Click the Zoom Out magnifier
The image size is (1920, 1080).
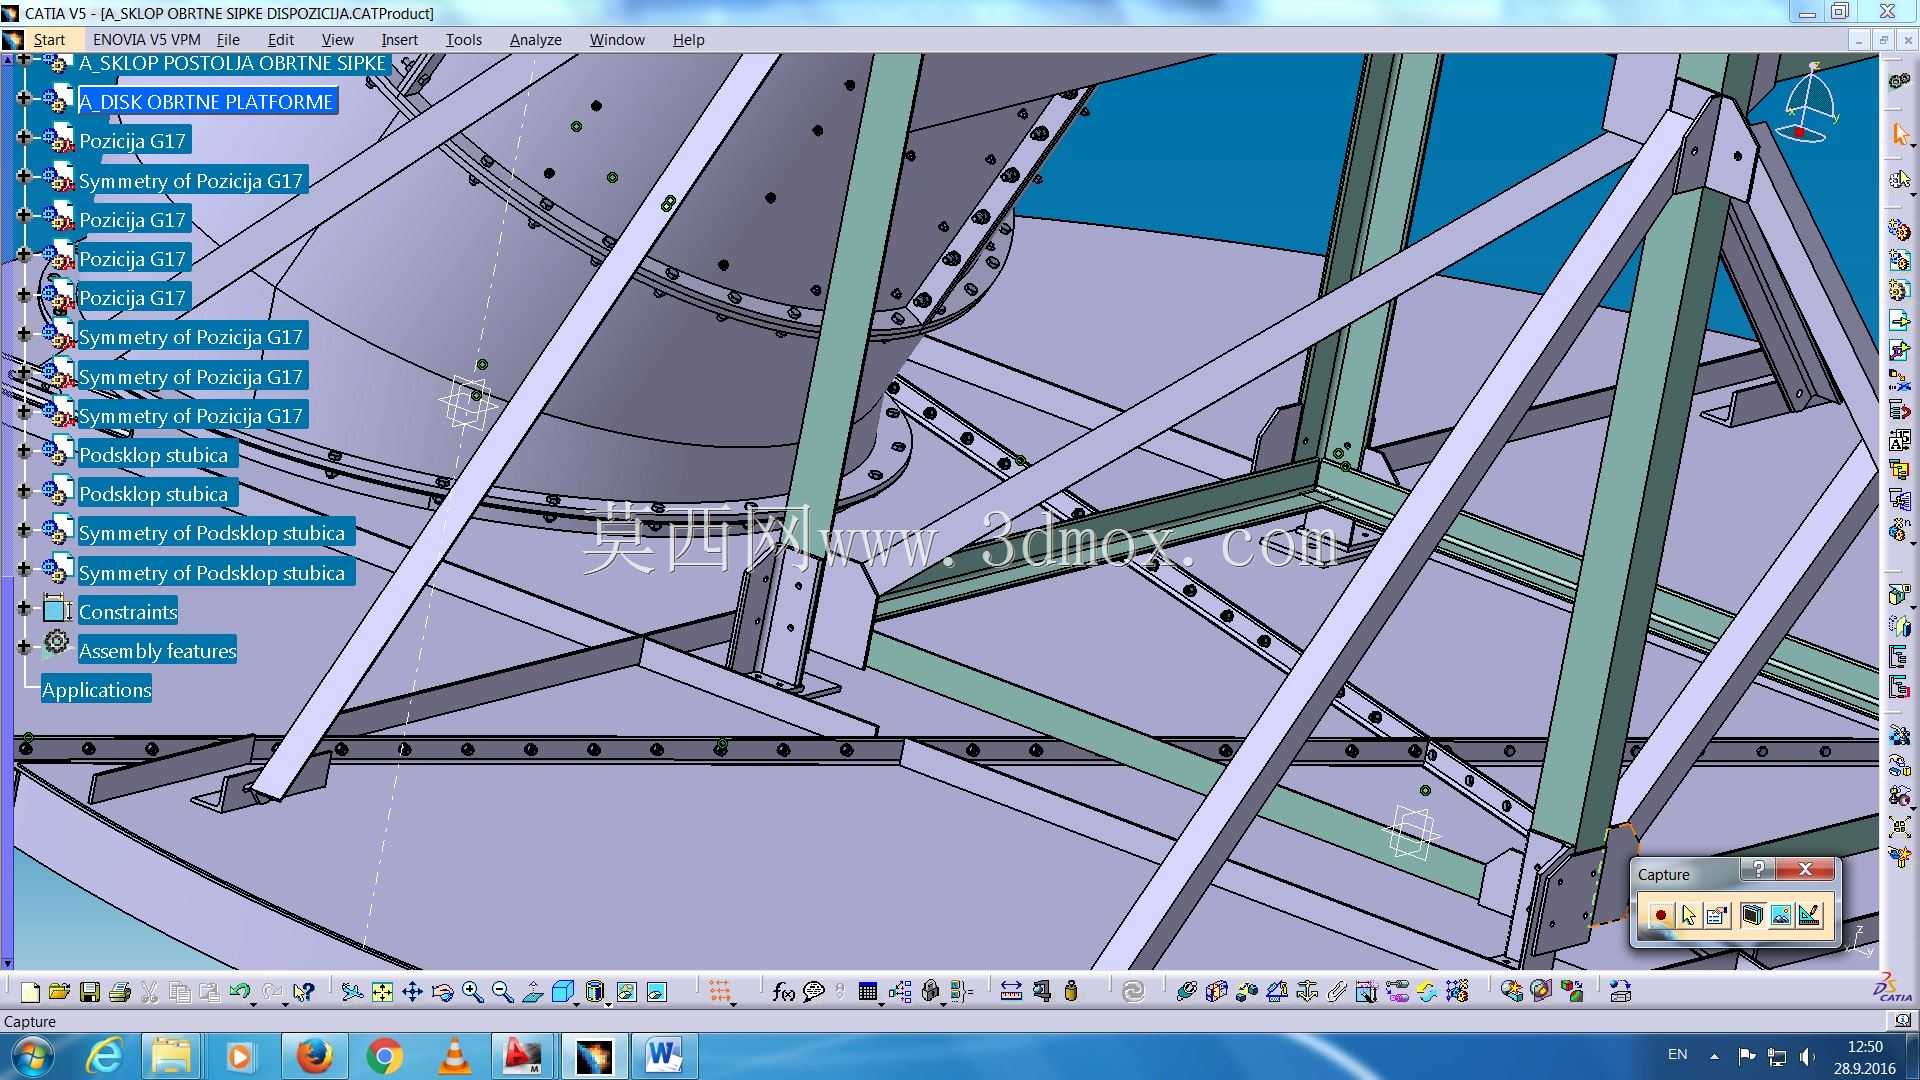pyautogui.click(x=502, y=992)
